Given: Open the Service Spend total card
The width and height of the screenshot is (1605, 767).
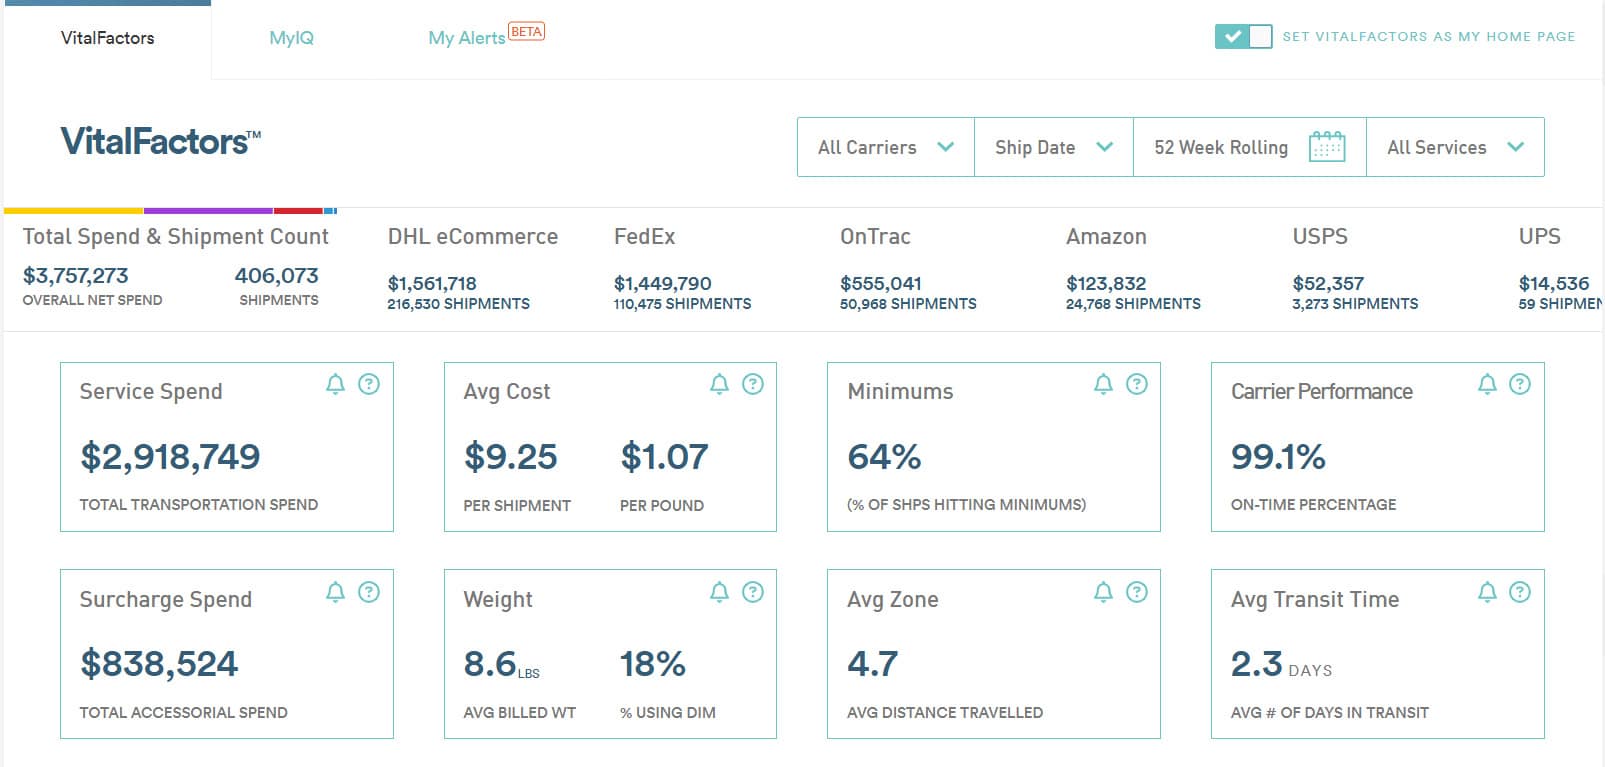Looking at the screenshot, I should (x=227, y=447).
